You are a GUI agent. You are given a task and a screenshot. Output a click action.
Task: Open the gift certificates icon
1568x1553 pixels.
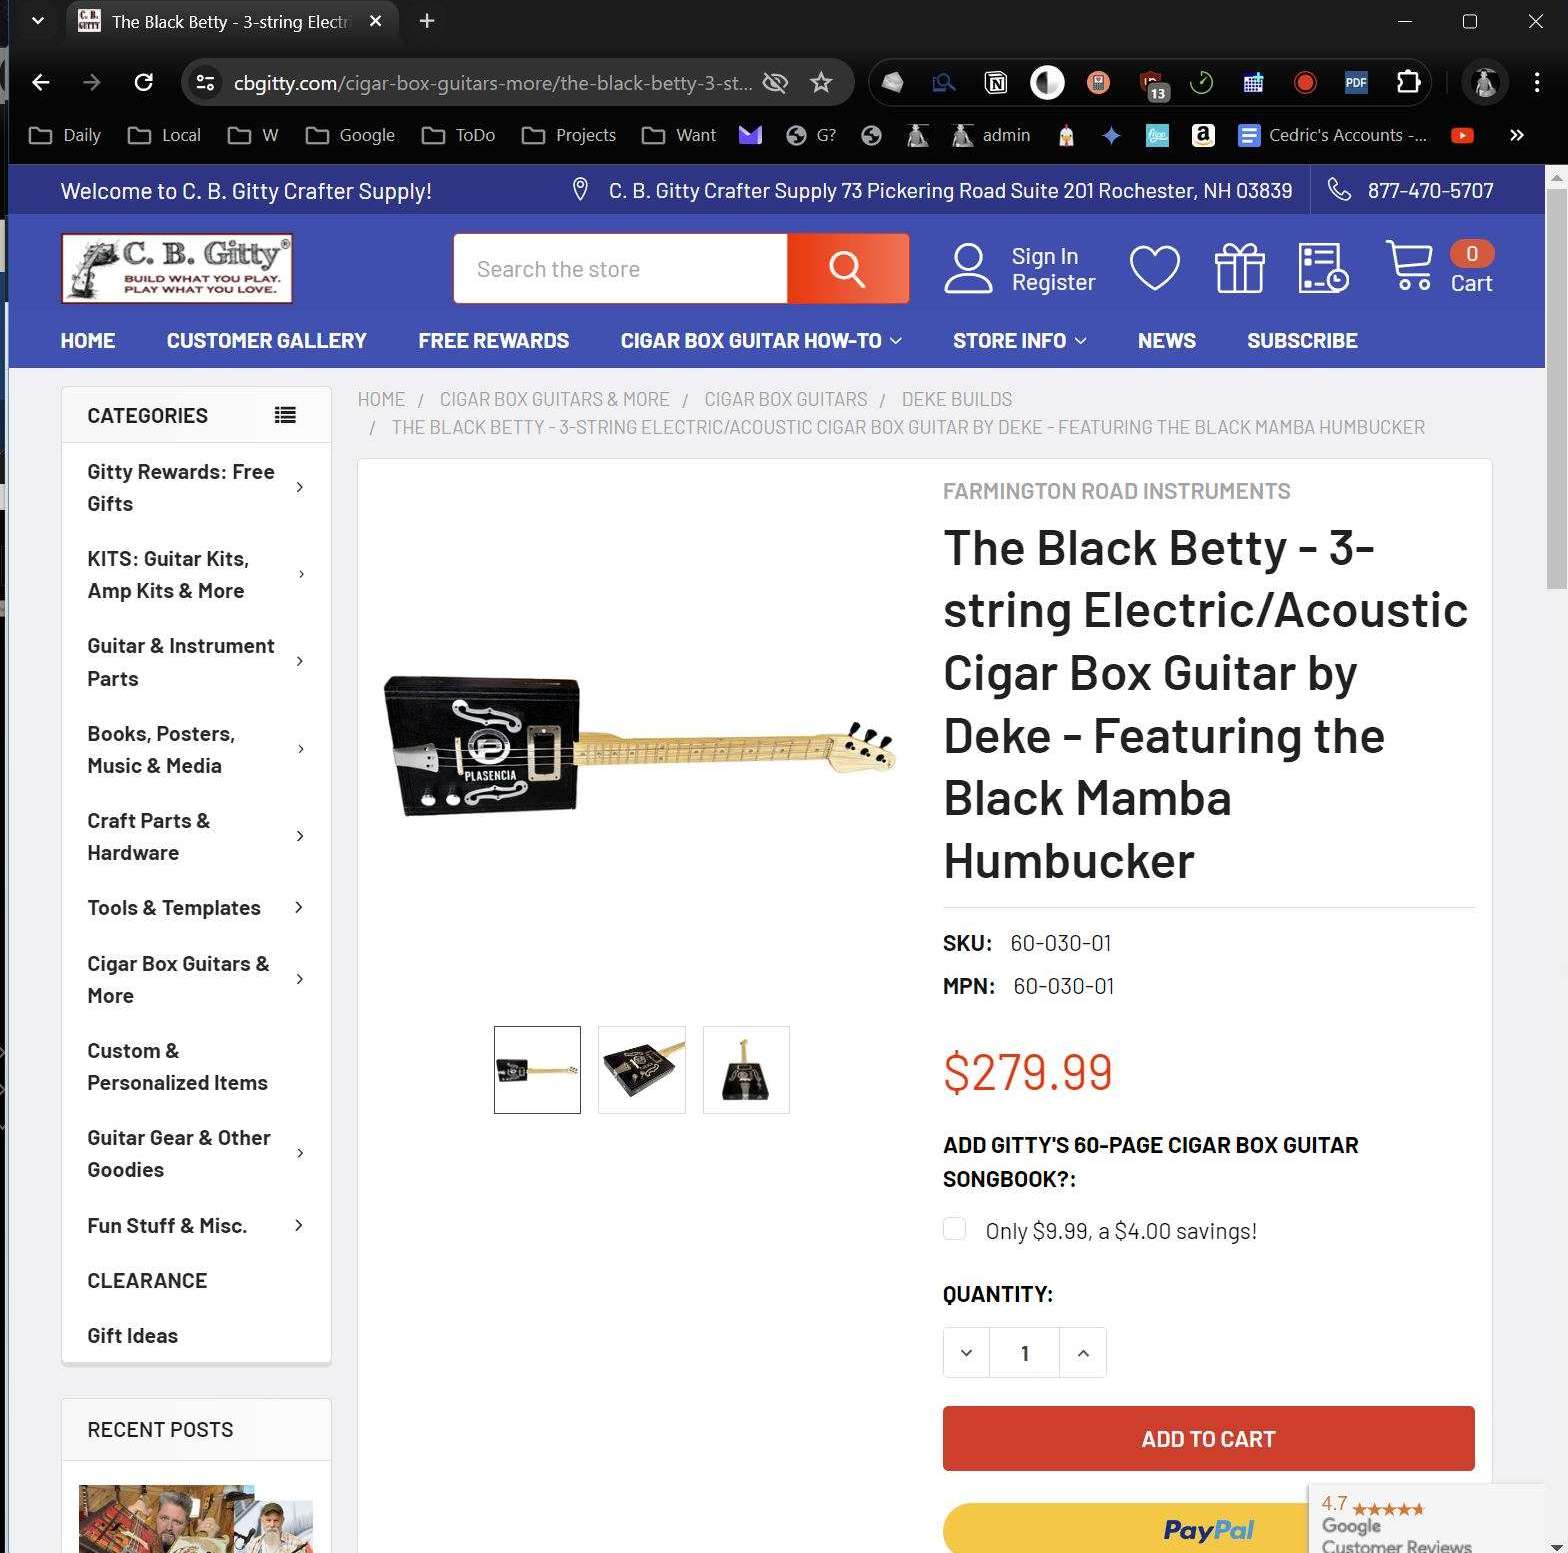[x=1239, y=268]
